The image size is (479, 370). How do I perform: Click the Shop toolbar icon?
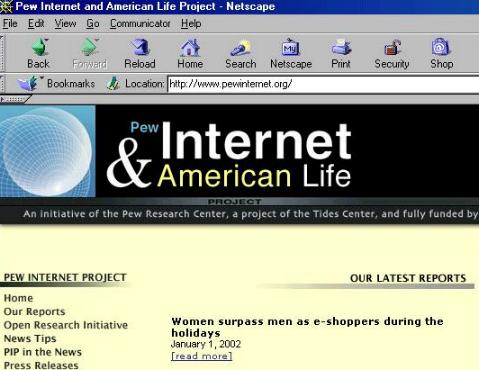(x=441, y=47)
